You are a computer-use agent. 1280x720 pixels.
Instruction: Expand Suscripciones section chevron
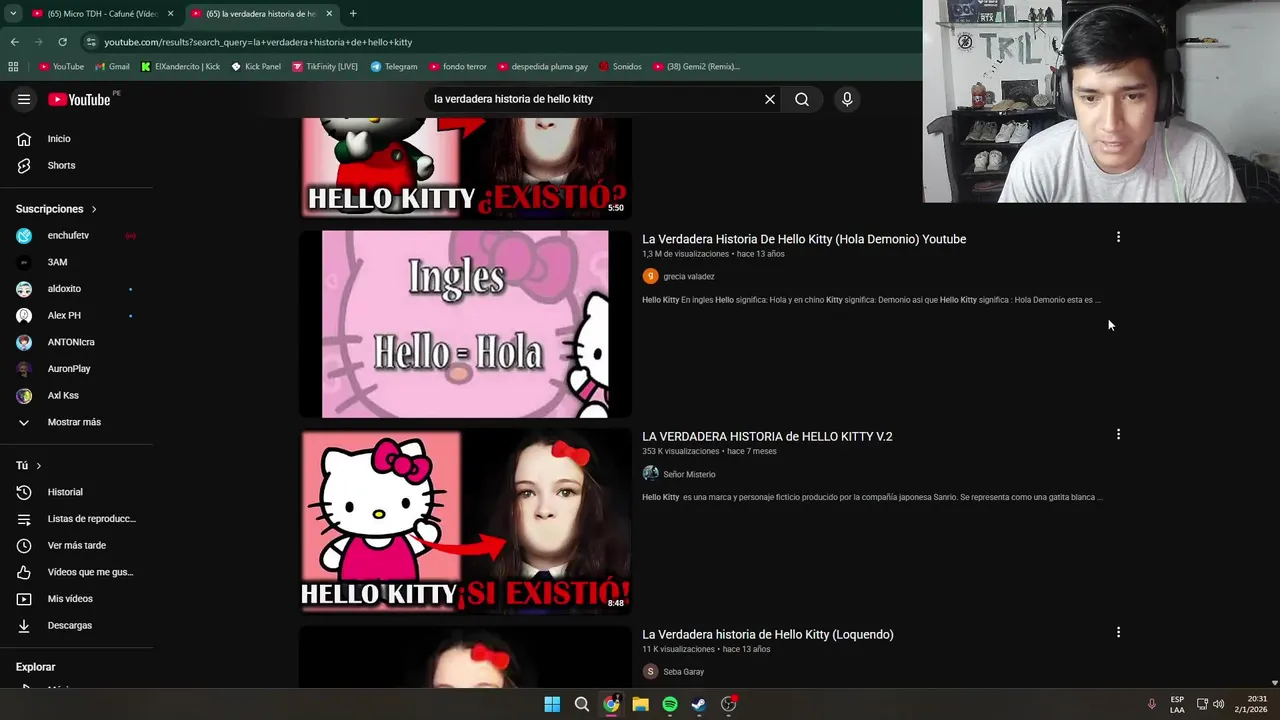click(94, 209)
